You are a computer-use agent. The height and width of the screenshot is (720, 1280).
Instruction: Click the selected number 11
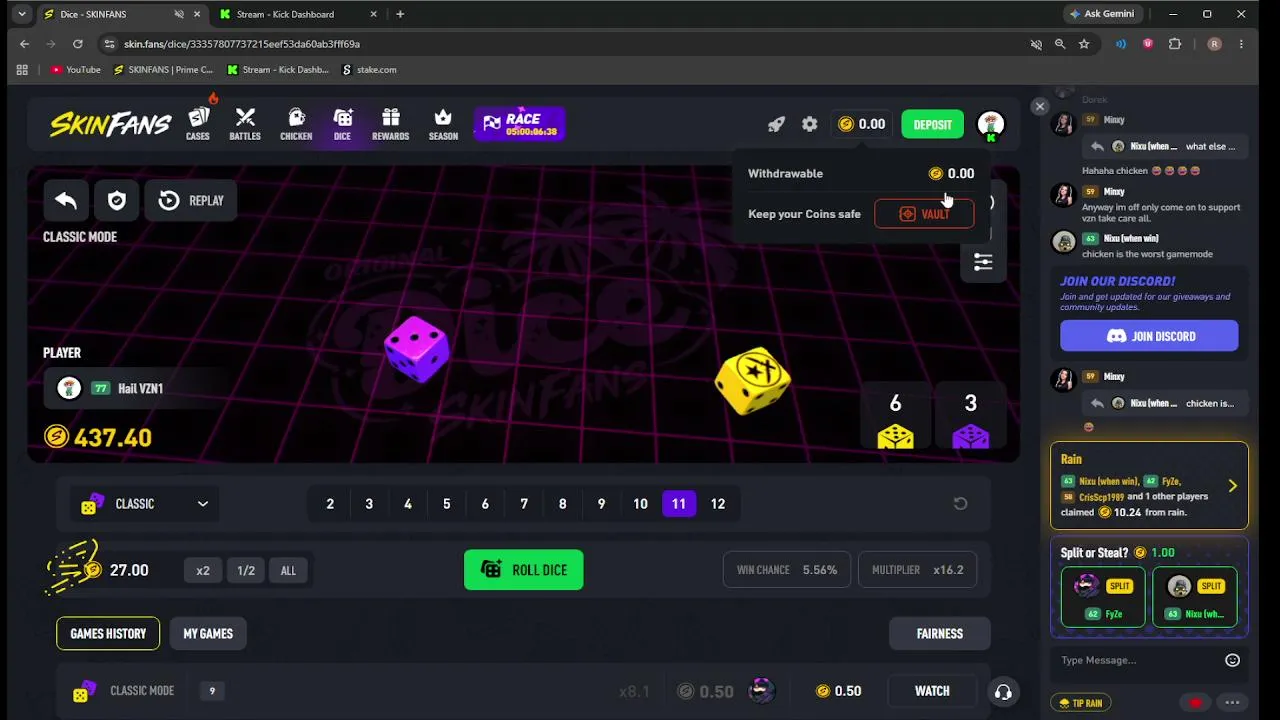point(679,504)
